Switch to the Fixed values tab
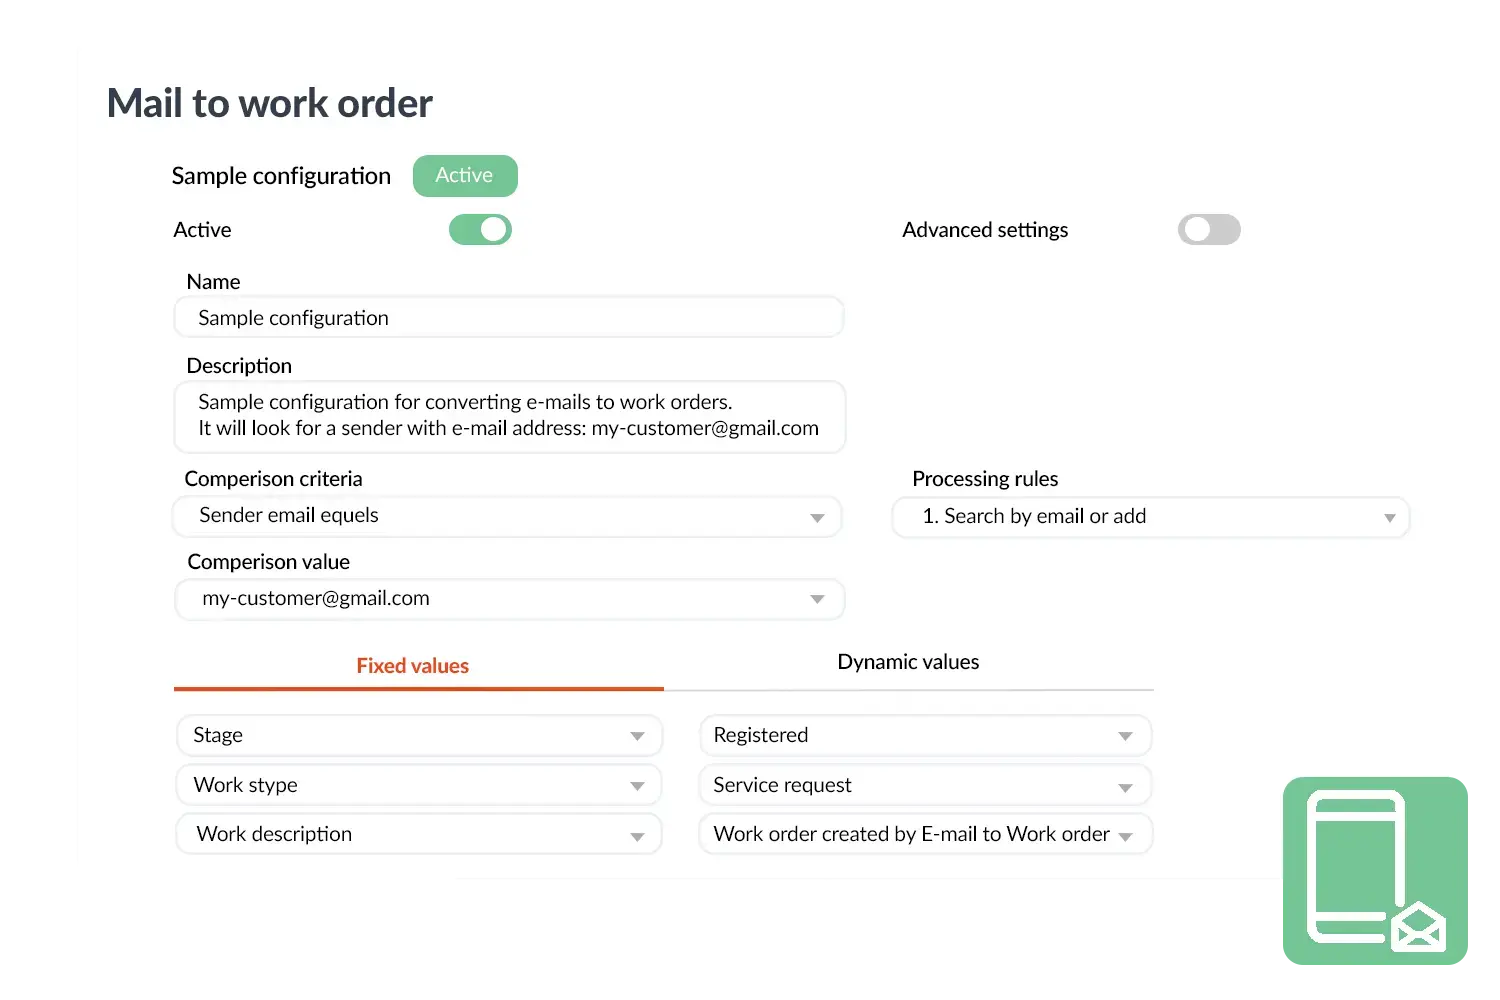1500x1000 pixels. tap(413, 666)
